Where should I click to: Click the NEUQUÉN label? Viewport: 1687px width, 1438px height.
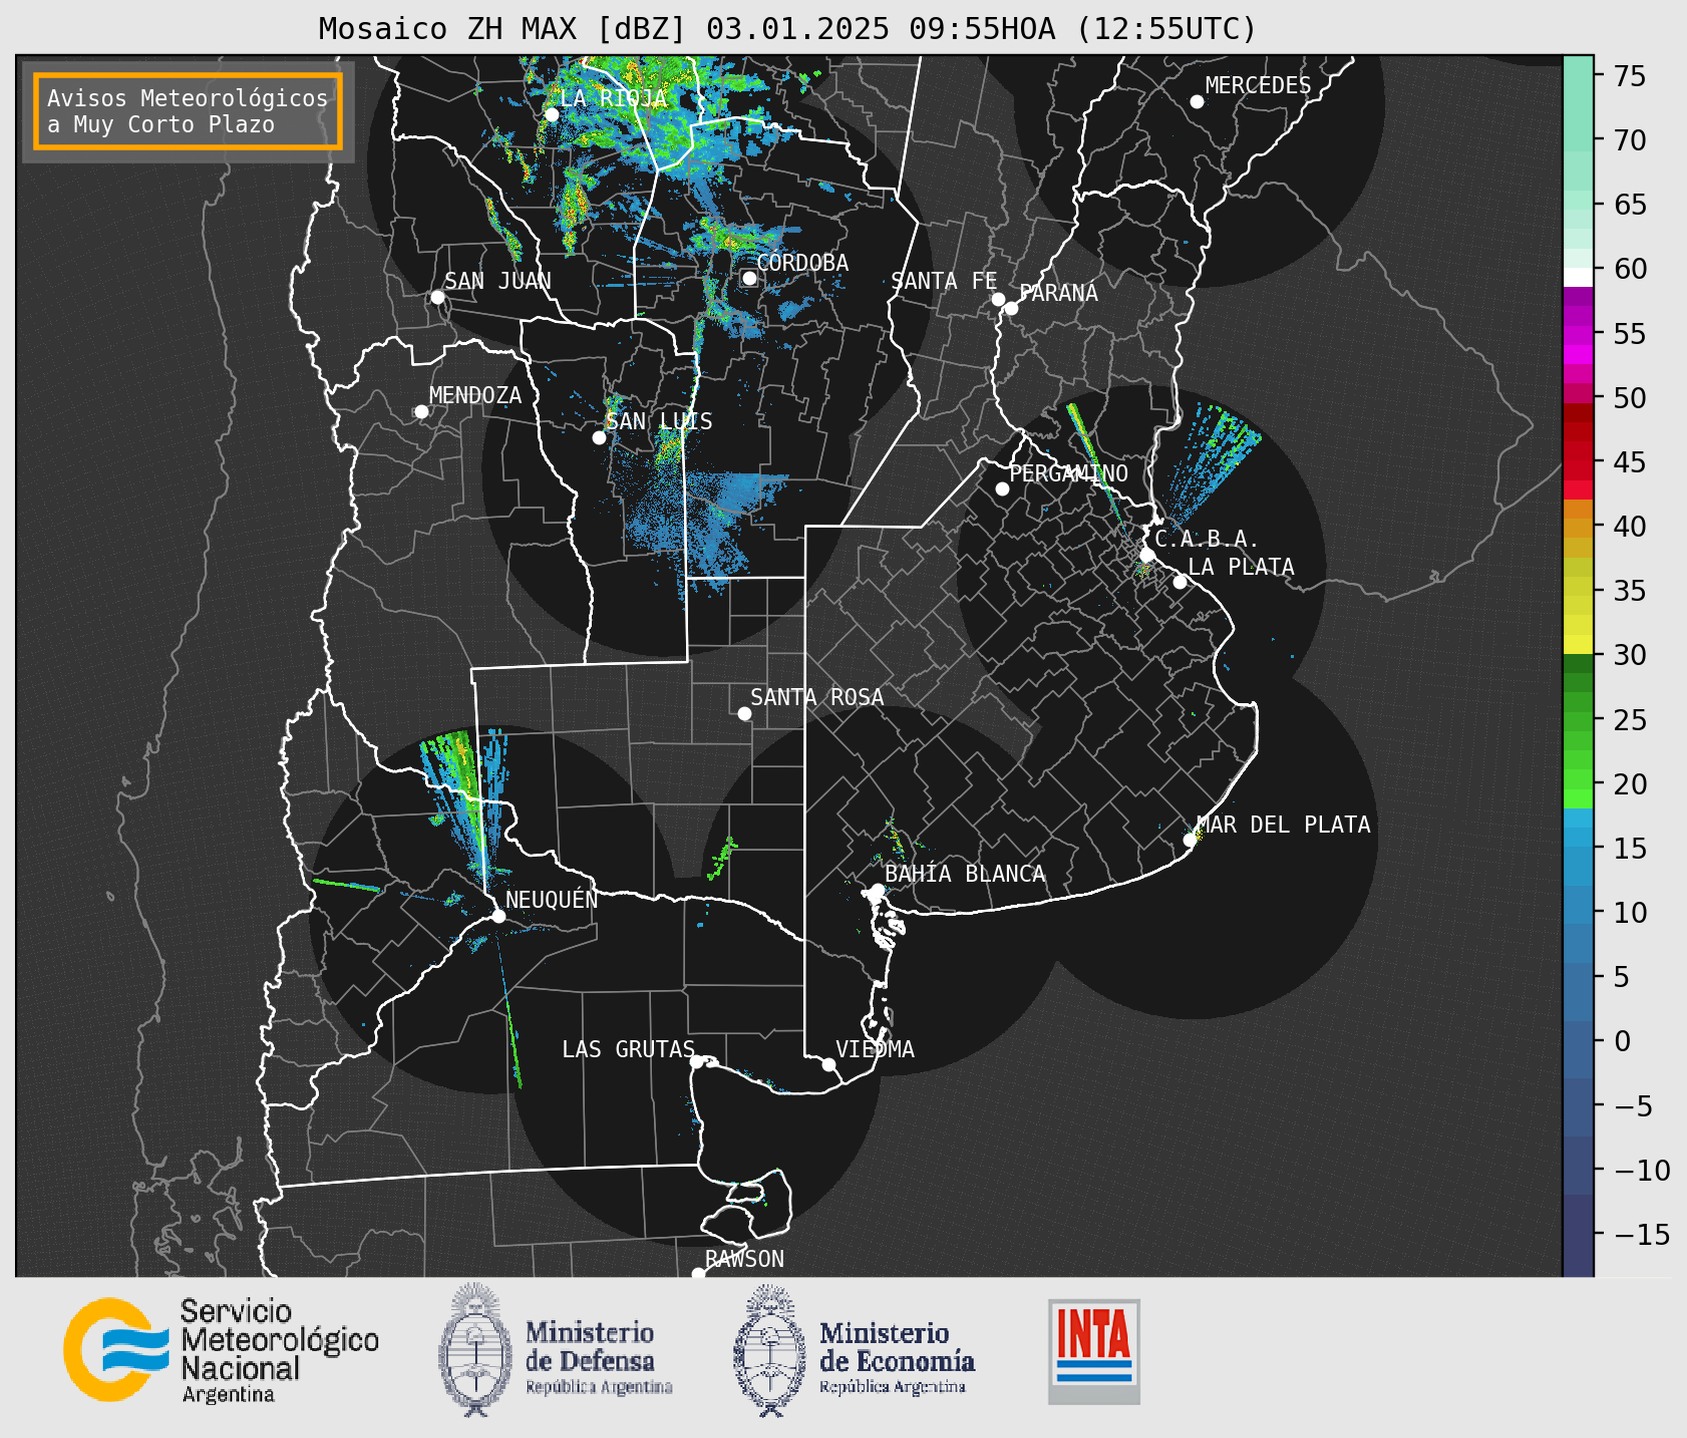(551, 899)
